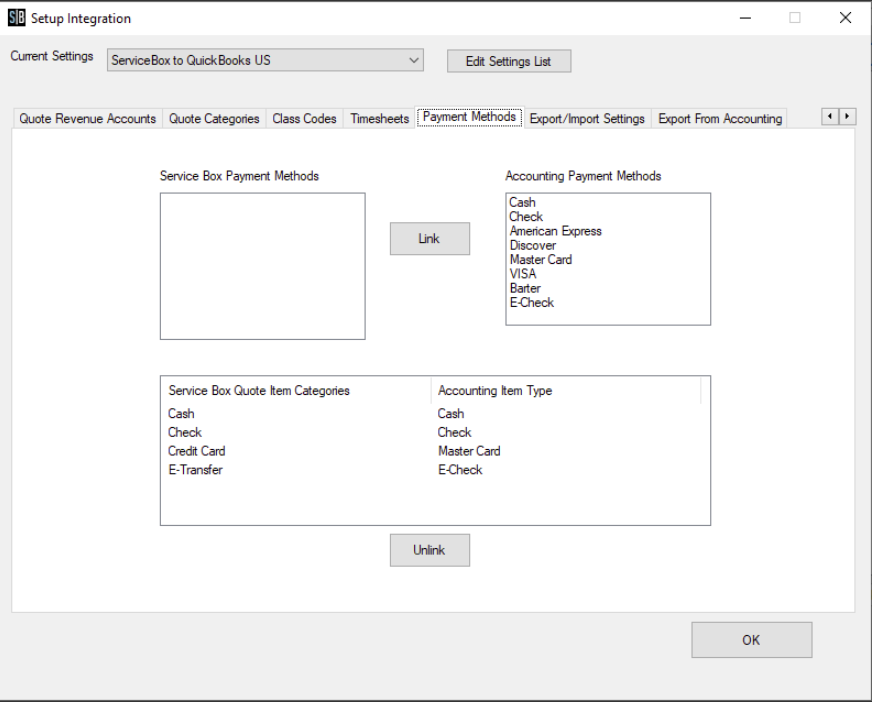
Task: Select the E-Transfer linked row
Action: [x=195, y=470]
